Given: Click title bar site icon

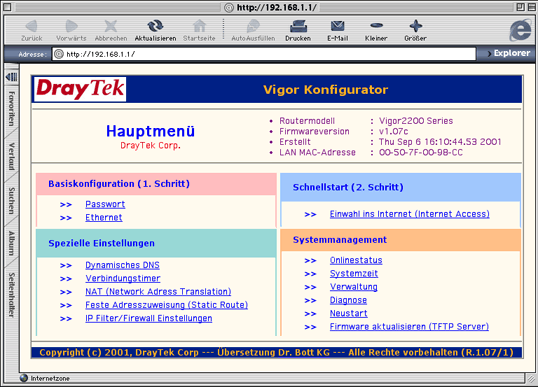Looking at the screenshot, I should click(x=229, y=7).
